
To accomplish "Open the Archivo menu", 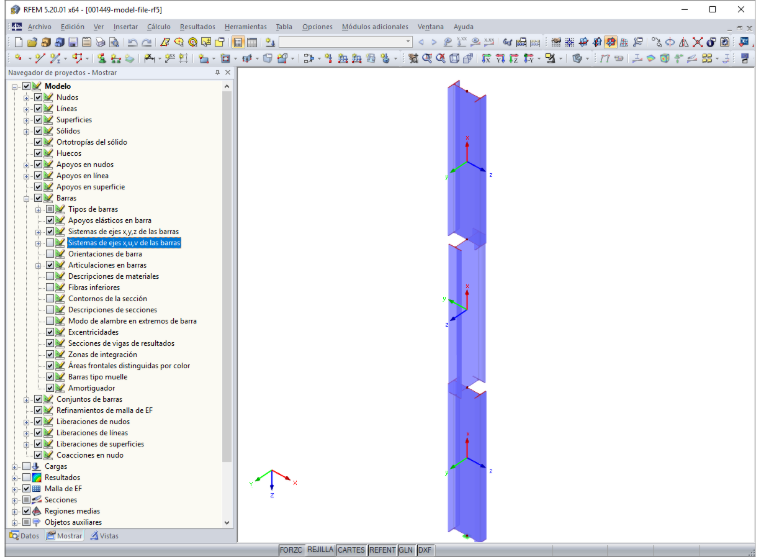I will [39, 27].
